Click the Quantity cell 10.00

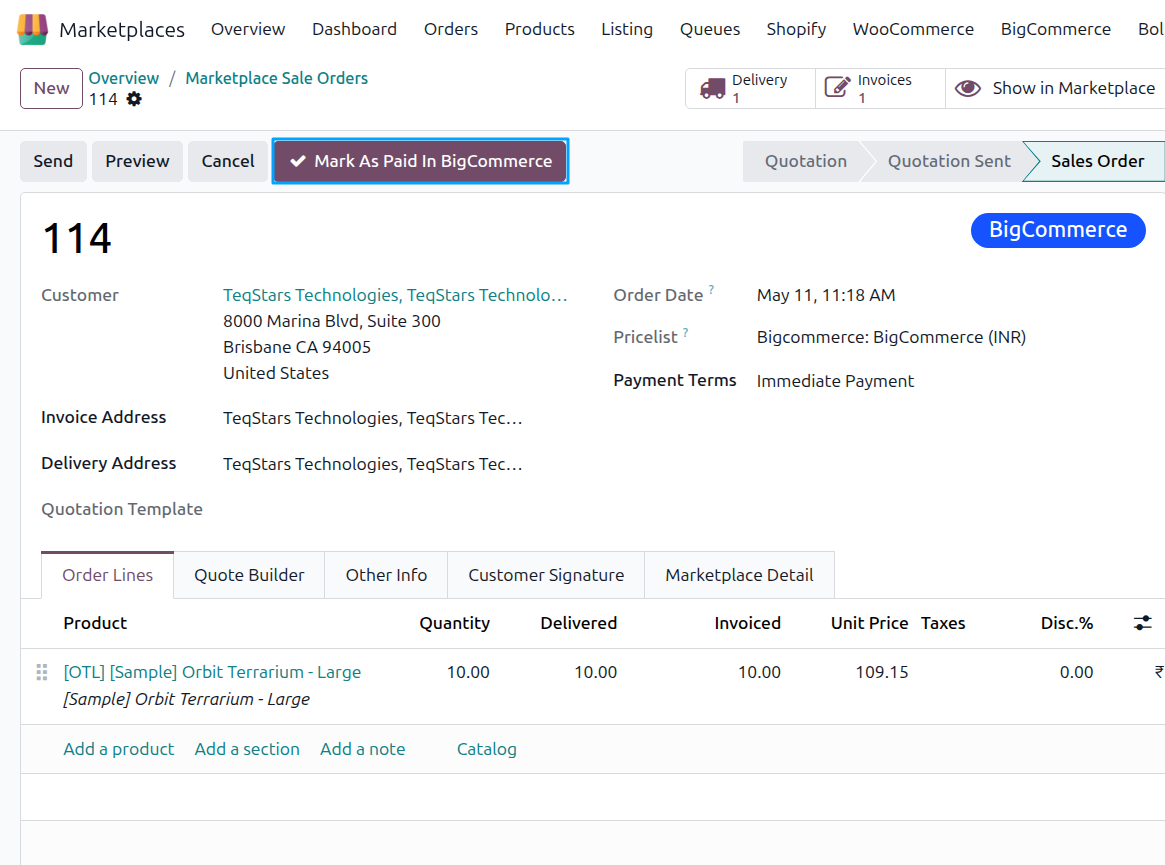click(x=467, y=672)
